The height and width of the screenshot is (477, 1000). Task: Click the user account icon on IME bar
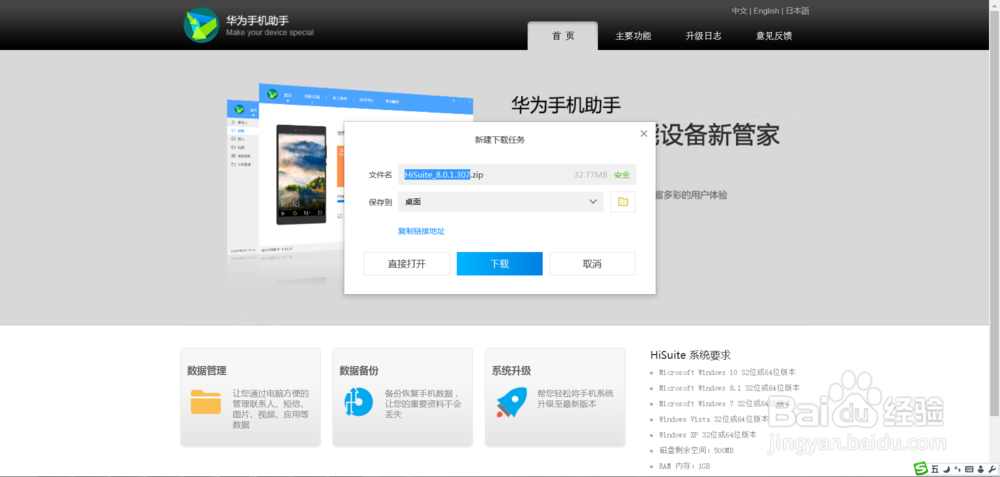tap(980, 469)
